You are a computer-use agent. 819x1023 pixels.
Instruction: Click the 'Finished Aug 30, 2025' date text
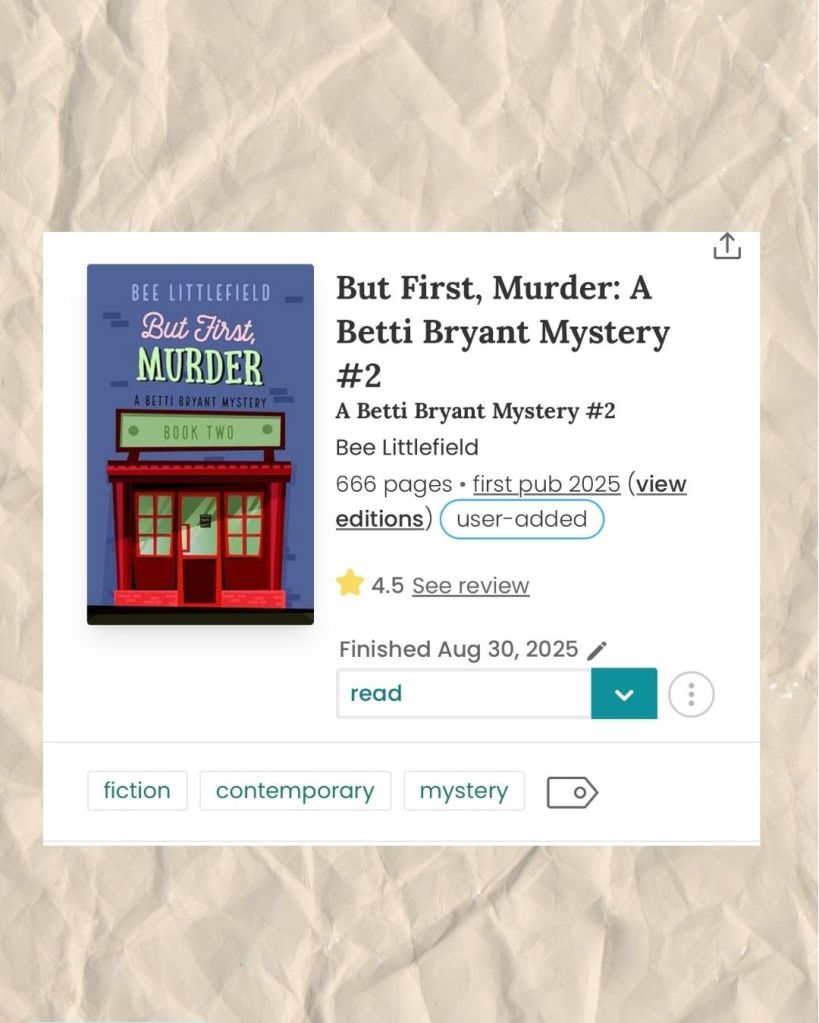point(458,650)
